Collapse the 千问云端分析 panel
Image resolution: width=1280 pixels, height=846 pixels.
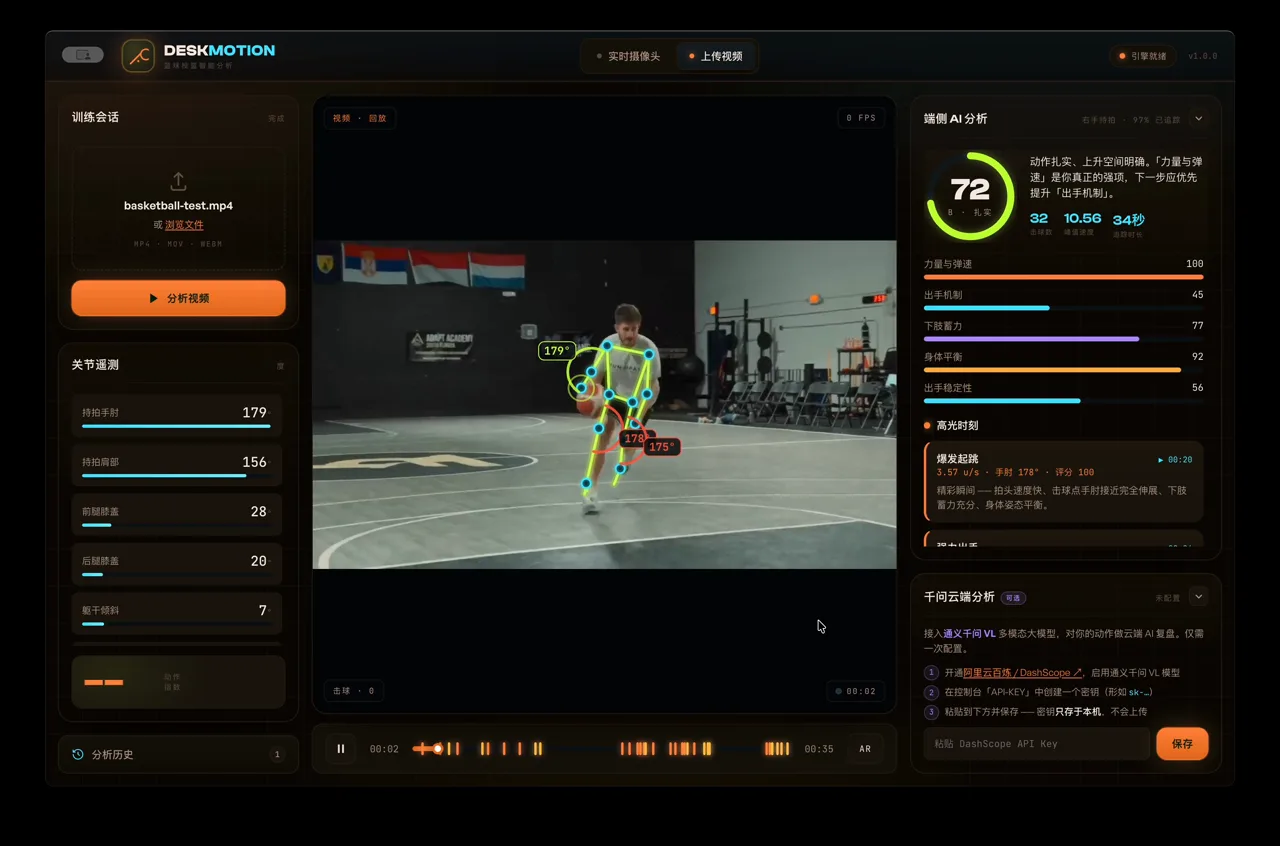tap(1198, 597)
